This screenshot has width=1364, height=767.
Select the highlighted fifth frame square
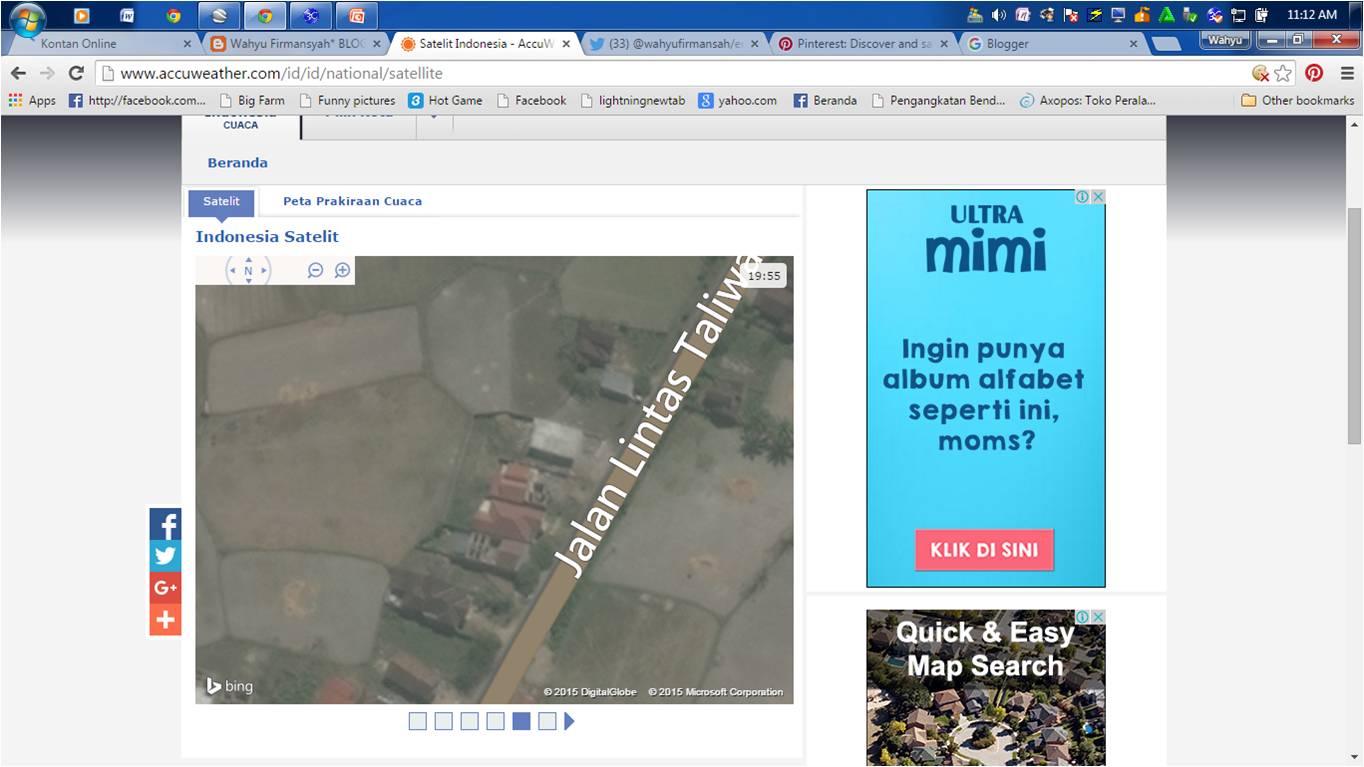pos(521,721)
